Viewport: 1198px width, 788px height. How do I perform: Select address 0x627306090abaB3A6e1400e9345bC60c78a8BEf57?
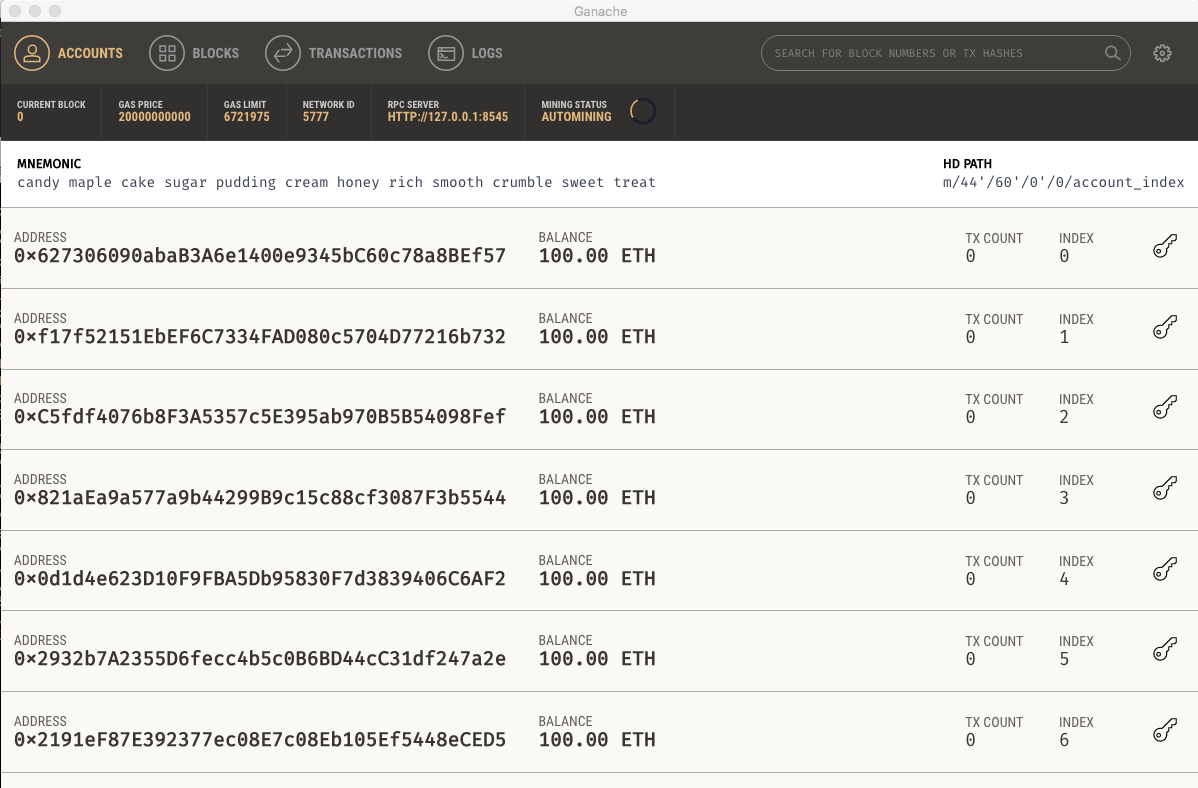[x=260, y=255]
